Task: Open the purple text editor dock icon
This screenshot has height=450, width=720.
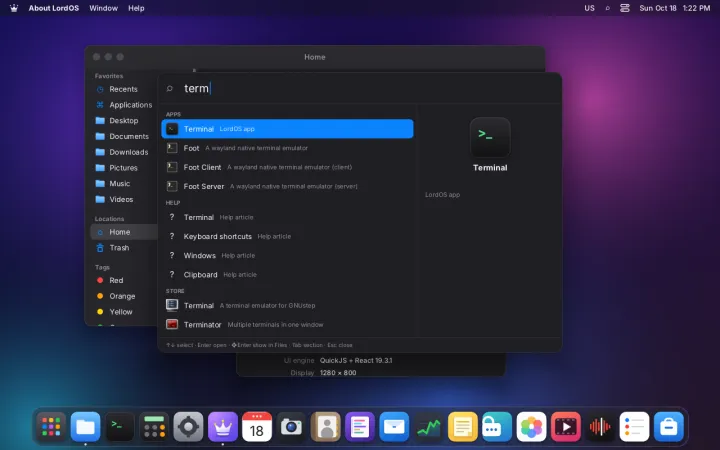Action: pos(360,427)
